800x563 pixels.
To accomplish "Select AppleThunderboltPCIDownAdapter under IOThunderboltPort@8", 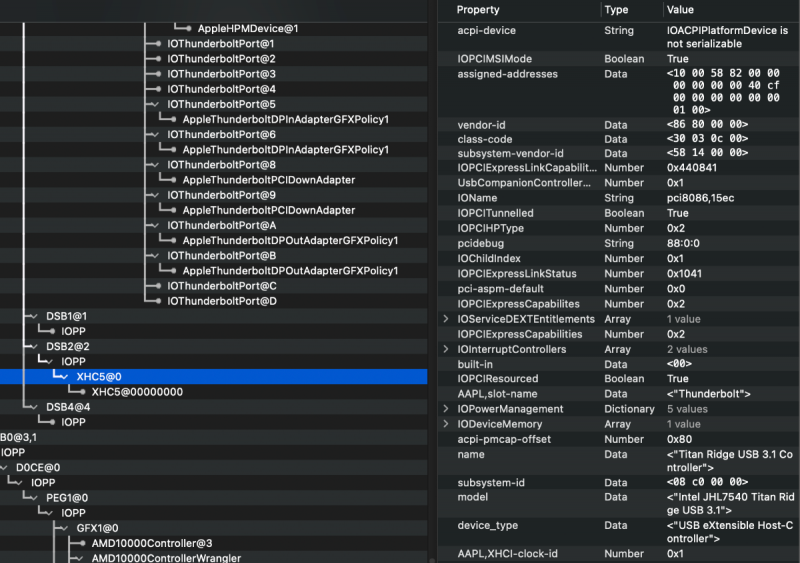I will (269, 180).
